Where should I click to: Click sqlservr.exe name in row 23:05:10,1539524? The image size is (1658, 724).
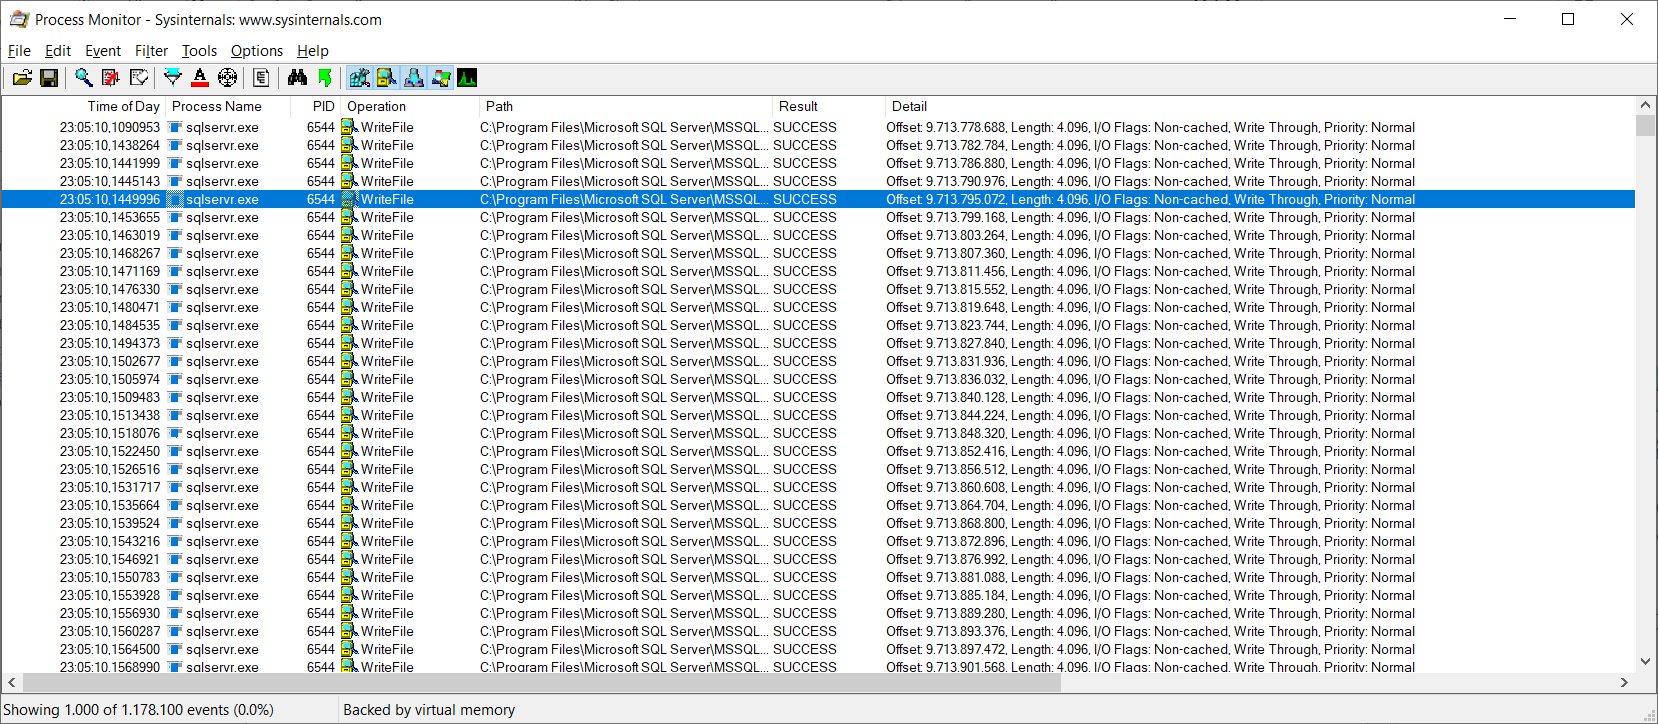click(x=222, y=524)
